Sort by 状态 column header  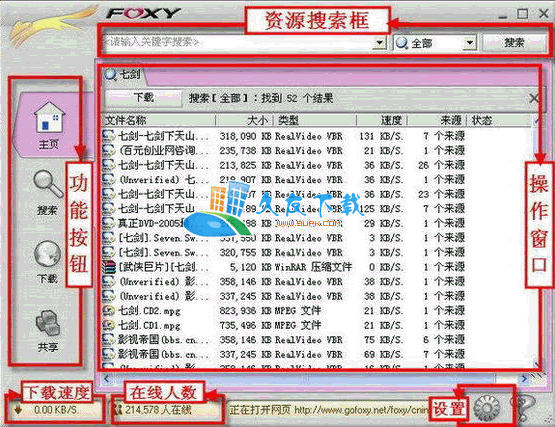click(500, 120)
